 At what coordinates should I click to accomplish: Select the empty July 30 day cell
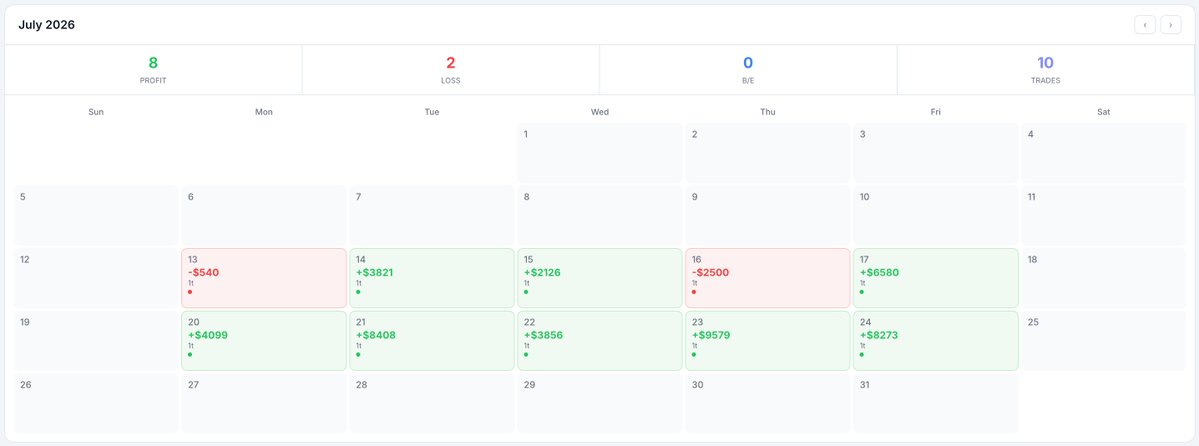coord(768,403)
